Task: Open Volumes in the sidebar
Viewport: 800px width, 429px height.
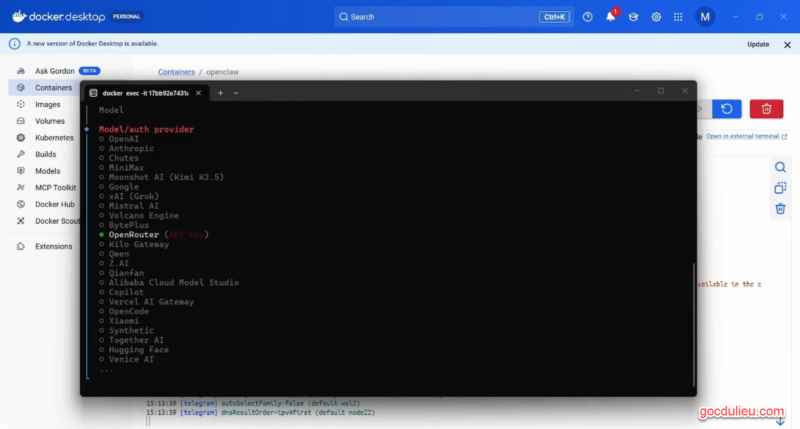Action: coord(50,121)
